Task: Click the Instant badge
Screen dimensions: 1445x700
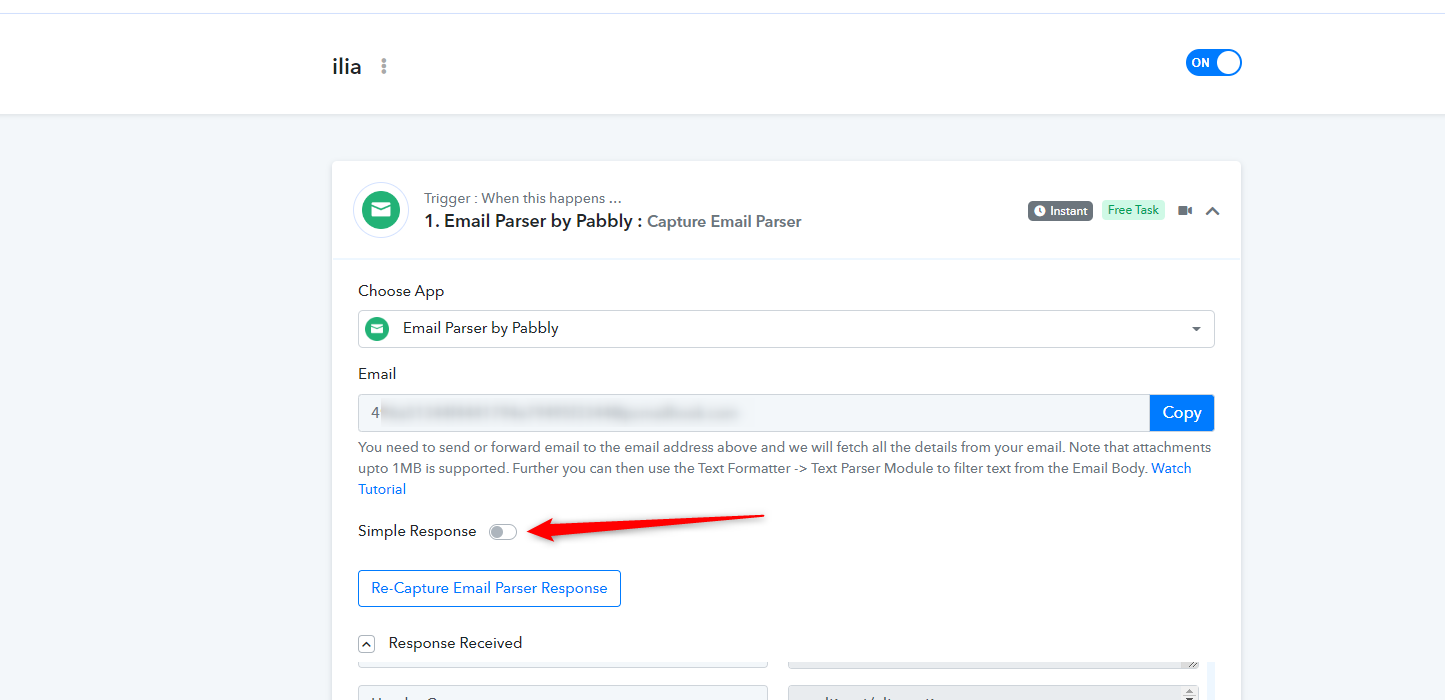Action: pyautogui.click(x=1060, y=211)
